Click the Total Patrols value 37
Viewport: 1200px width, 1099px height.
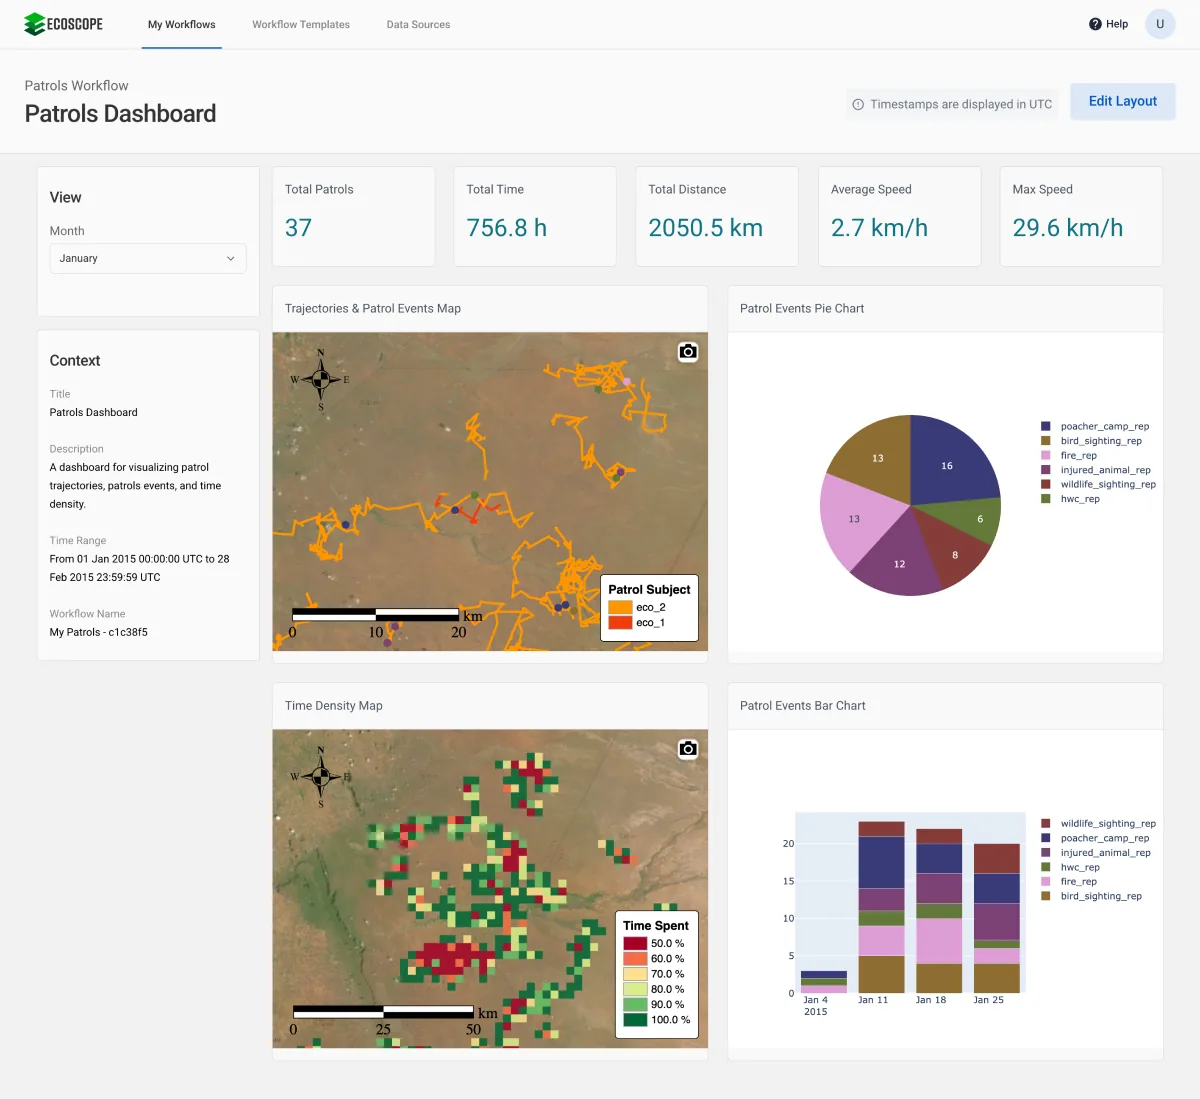click(298, 228)
